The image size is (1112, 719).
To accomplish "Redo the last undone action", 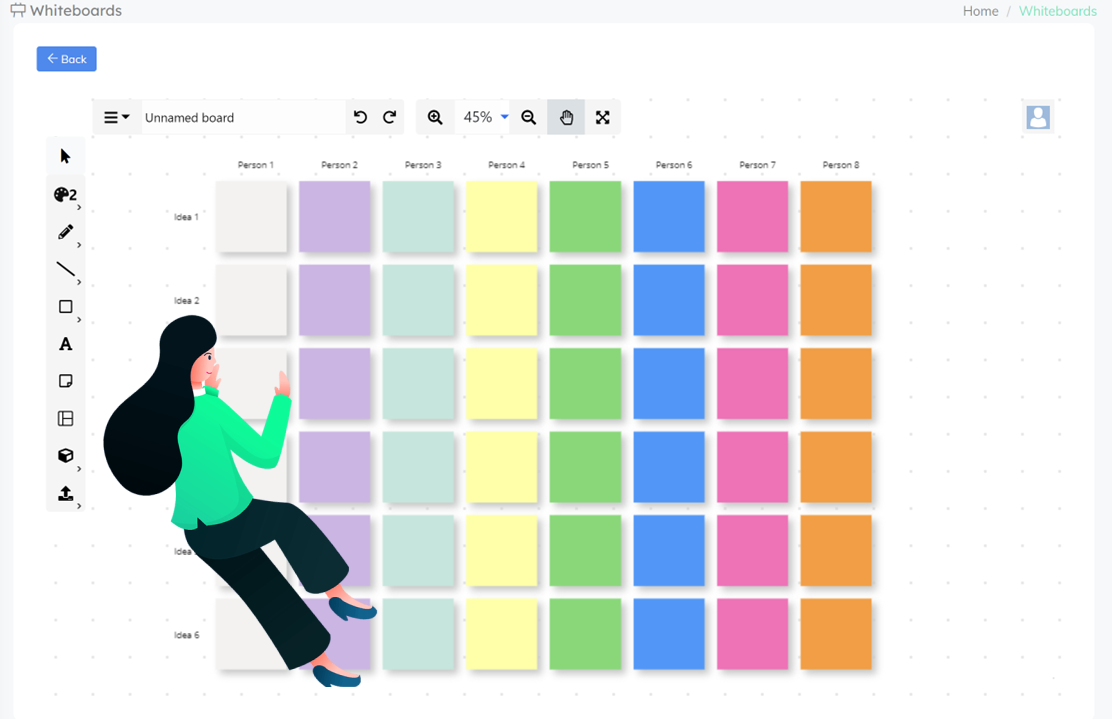I will pyautogui.click(x=390, y=118).
